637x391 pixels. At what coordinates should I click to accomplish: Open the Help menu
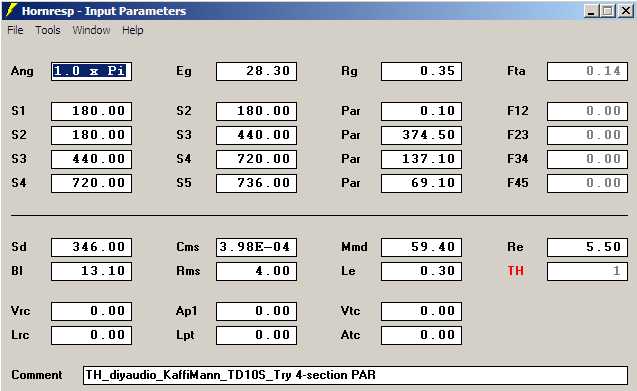pos(133,30)
